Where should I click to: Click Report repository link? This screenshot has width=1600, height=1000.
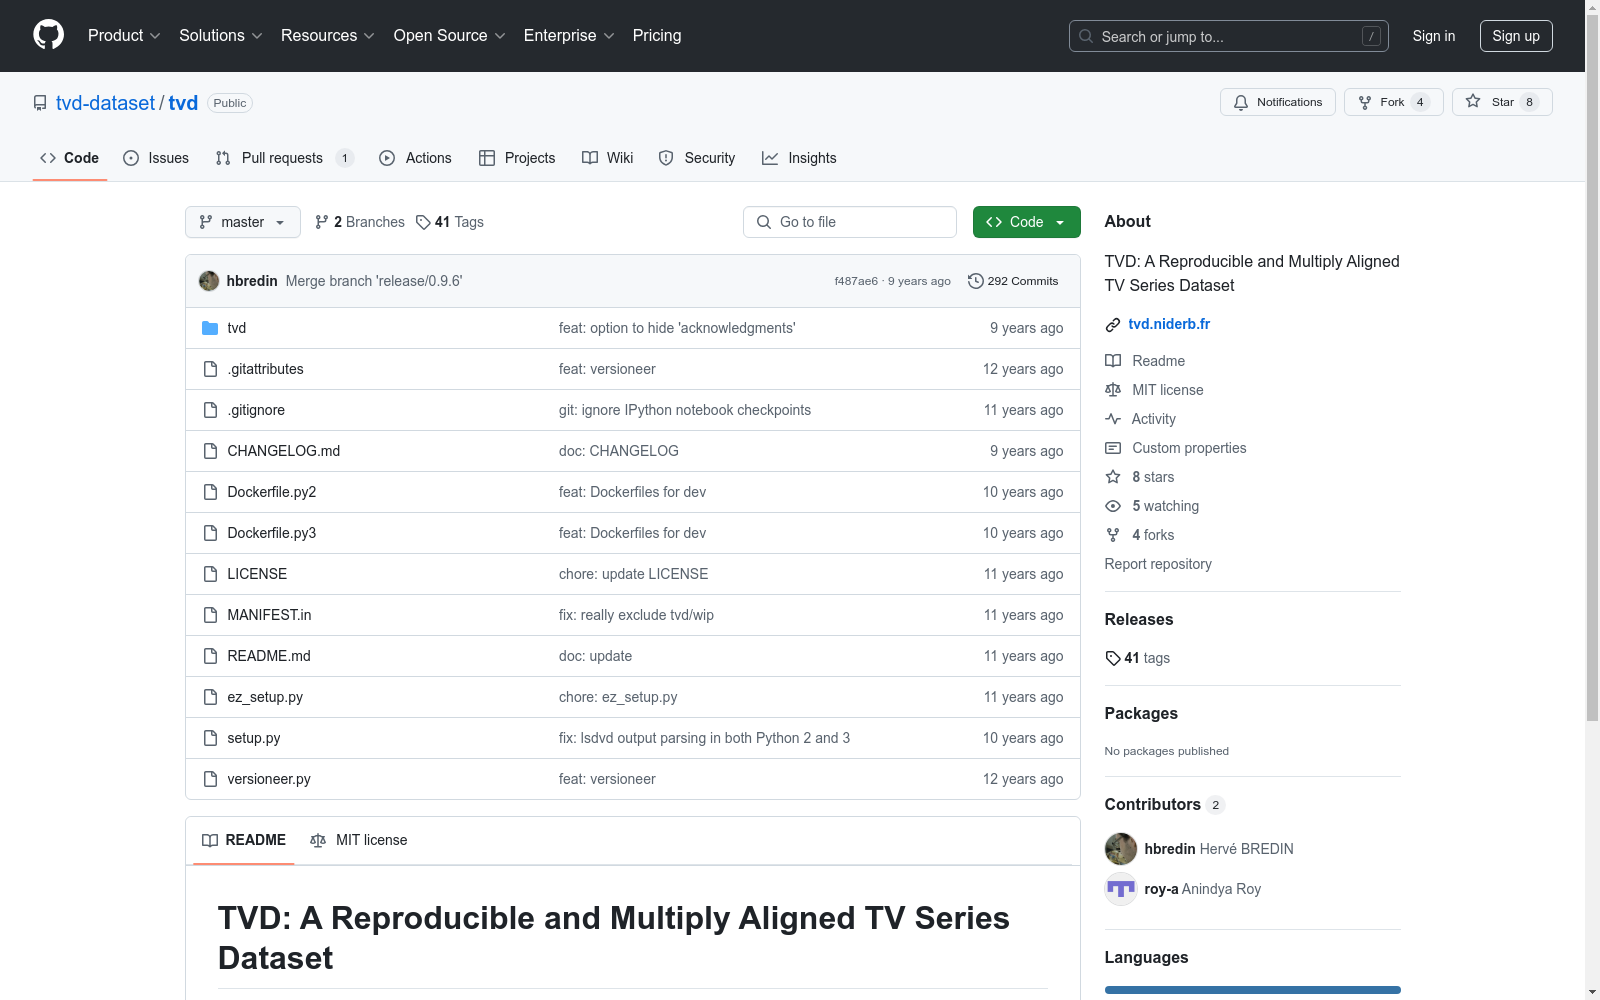(1158, 564)
